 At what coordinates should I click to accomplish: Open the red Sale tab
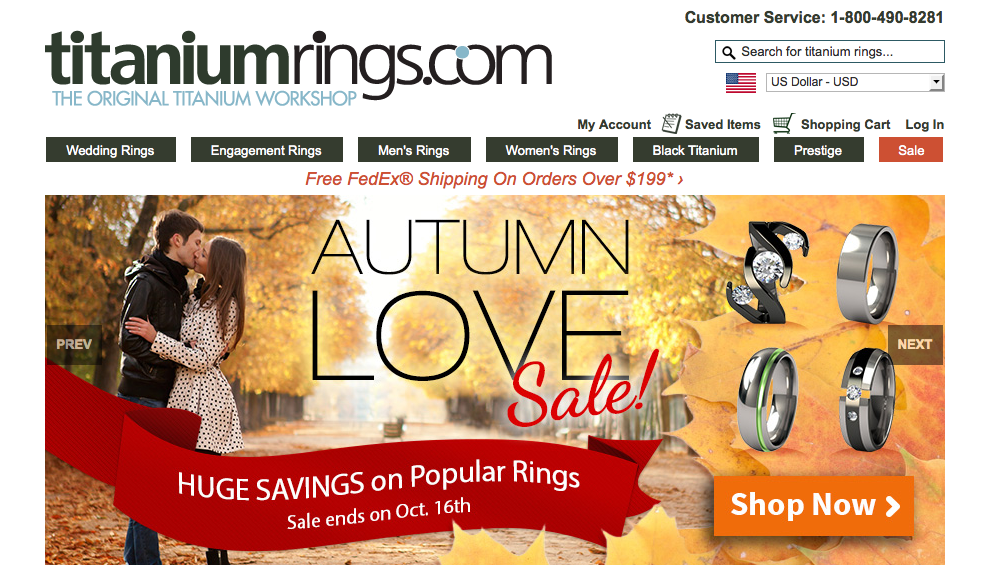[911, 150]
